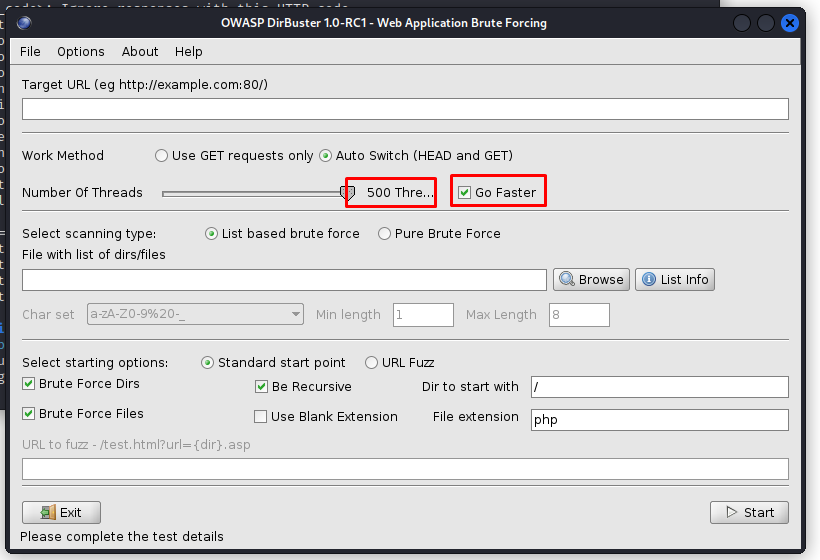
Task: Click the second dark round window button
Action: tap(766, 23)
